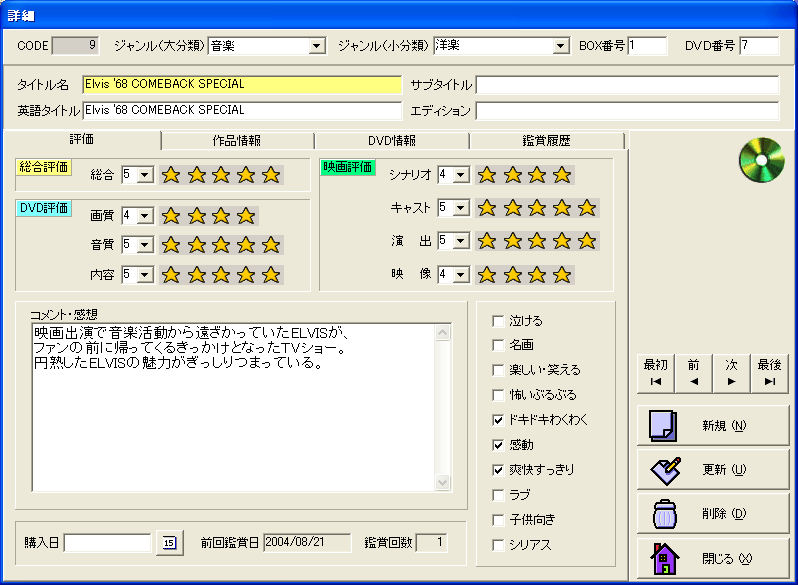The image size is (798, 585).
Task: Check the 怖い・ぶるぶる checkbox
Action: tap(498, 395)
